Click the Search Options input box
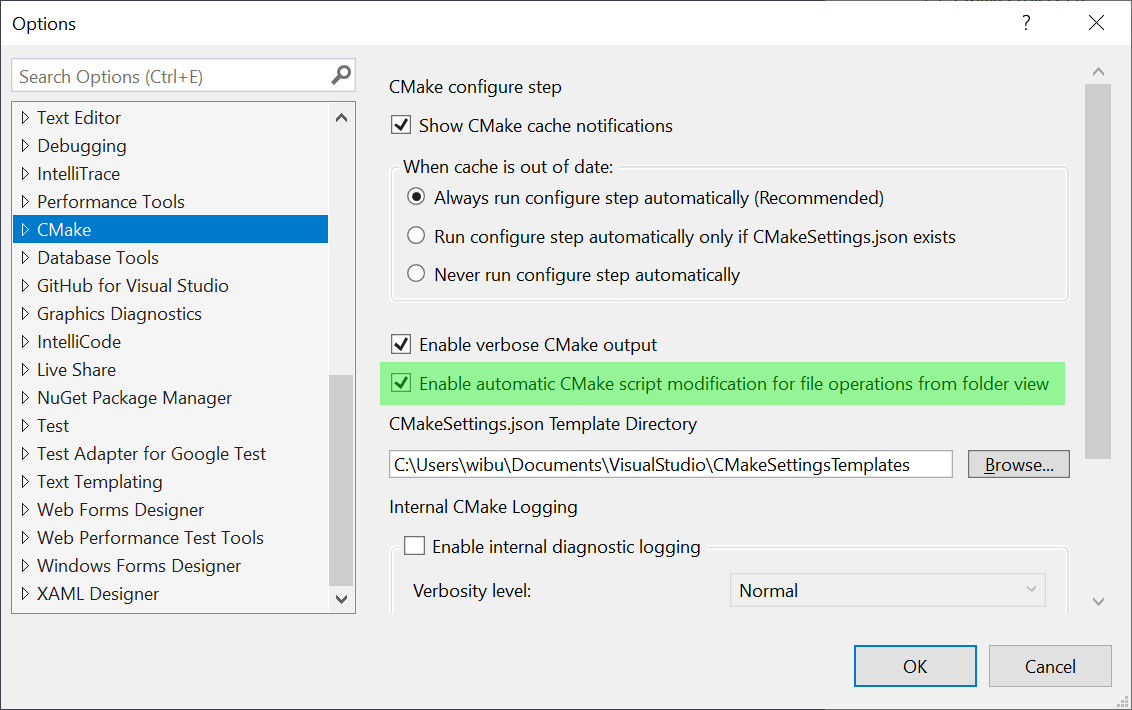The image size is (1132, 710). pos(170,75)
